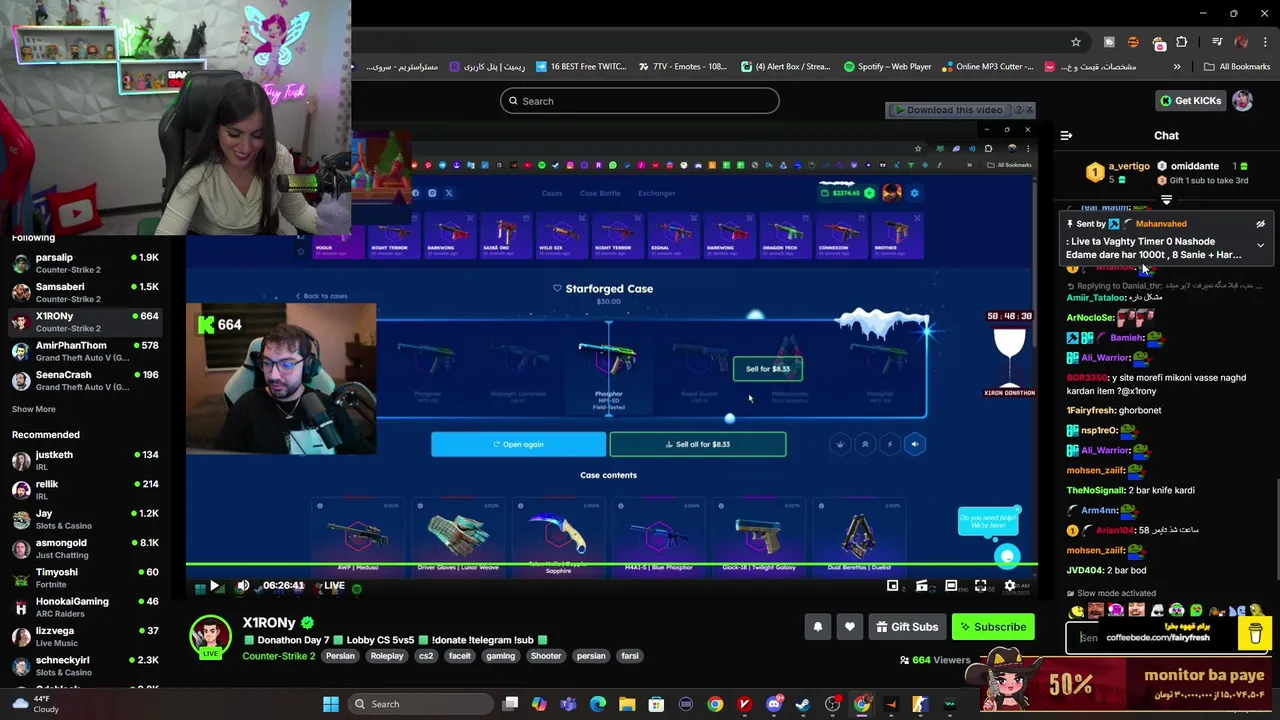Open the Windows Start menu
The width and height of the screenshot is (1280, 720).
point(331,704)
